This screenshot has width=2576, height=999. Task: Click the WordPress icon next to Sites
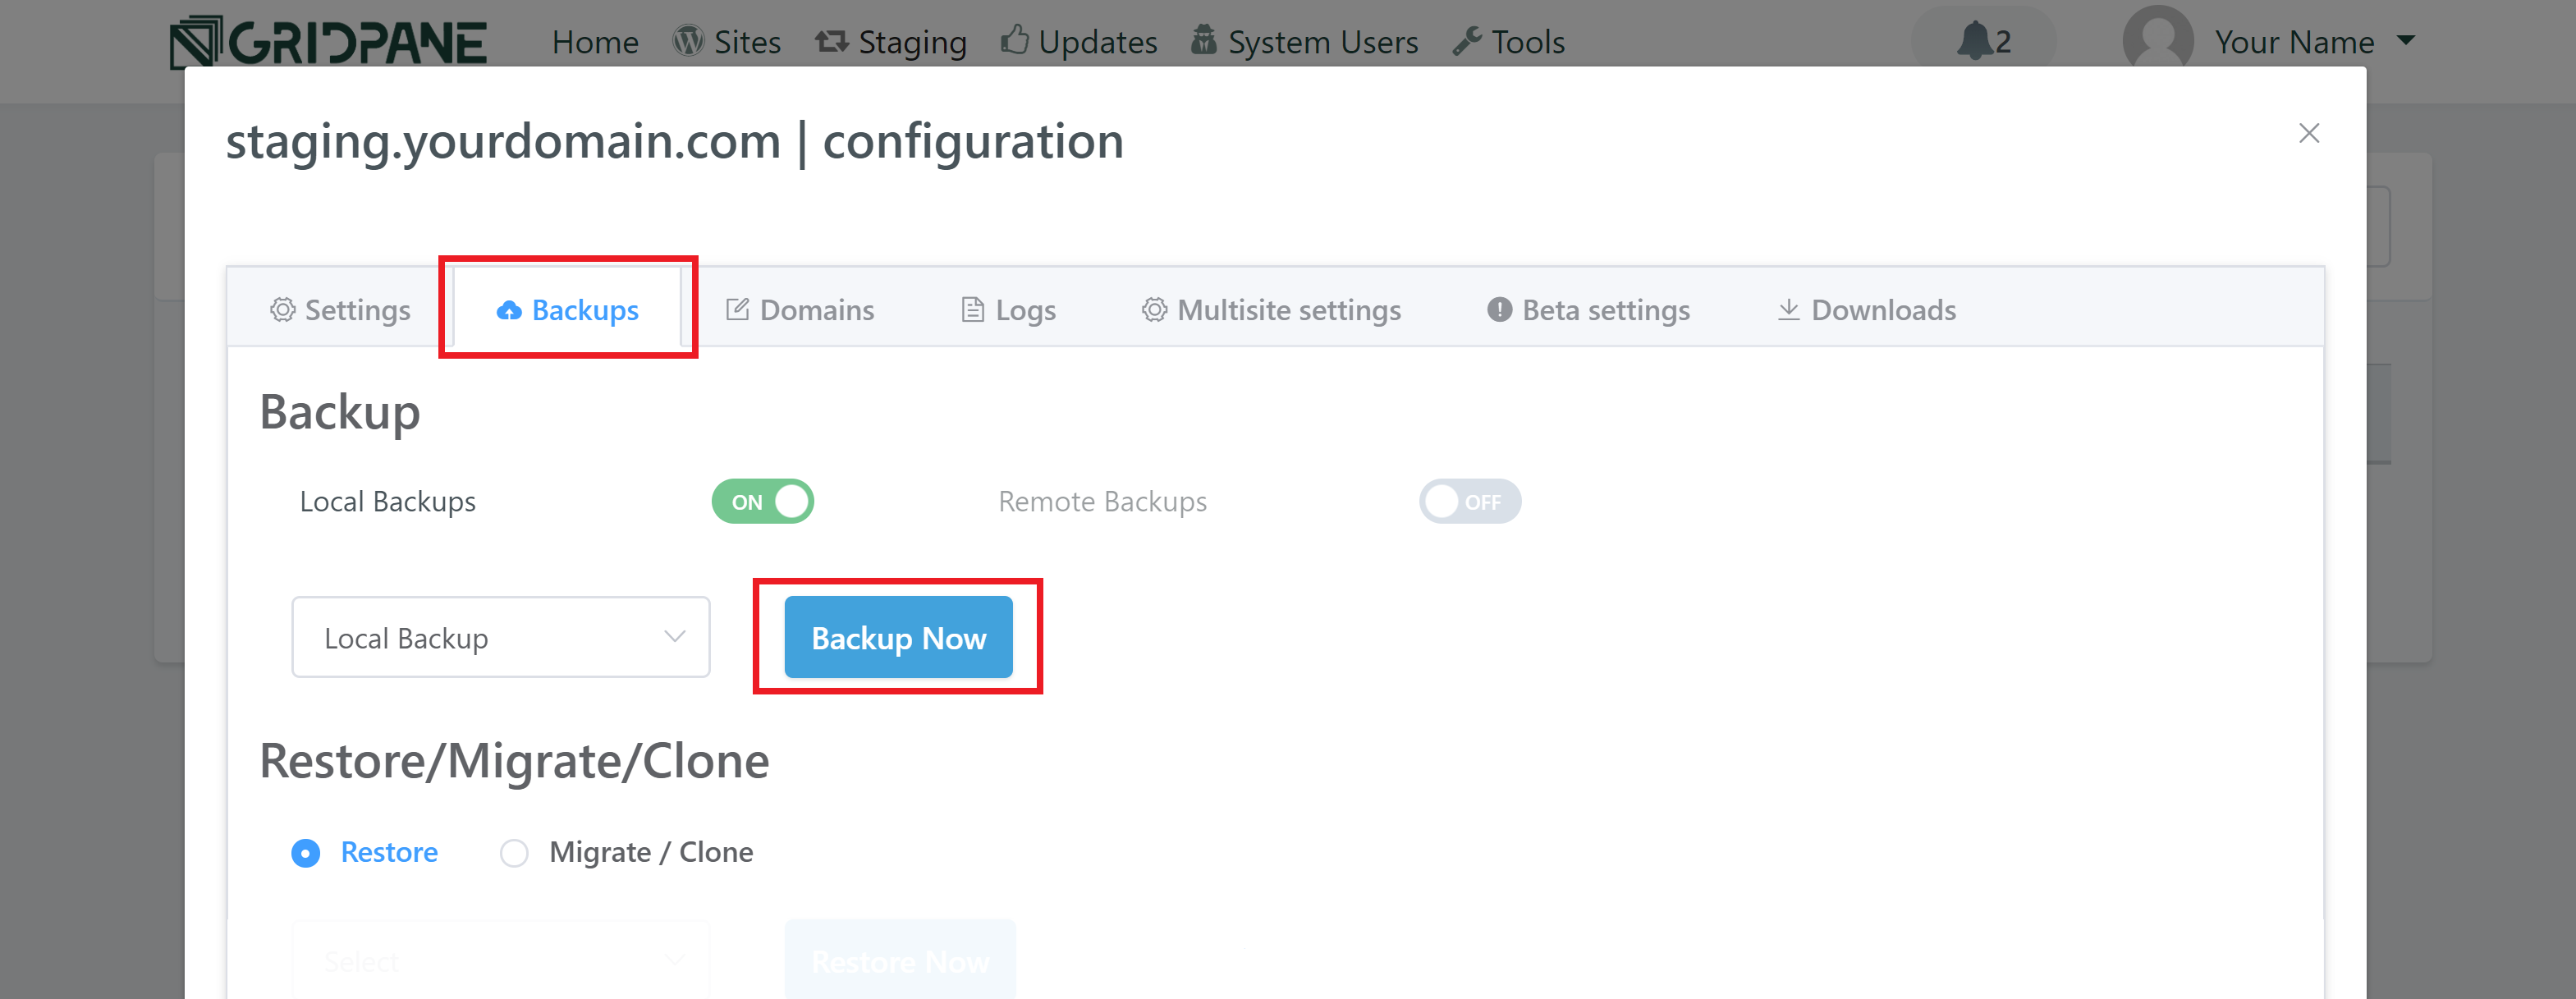pos(688,41)
